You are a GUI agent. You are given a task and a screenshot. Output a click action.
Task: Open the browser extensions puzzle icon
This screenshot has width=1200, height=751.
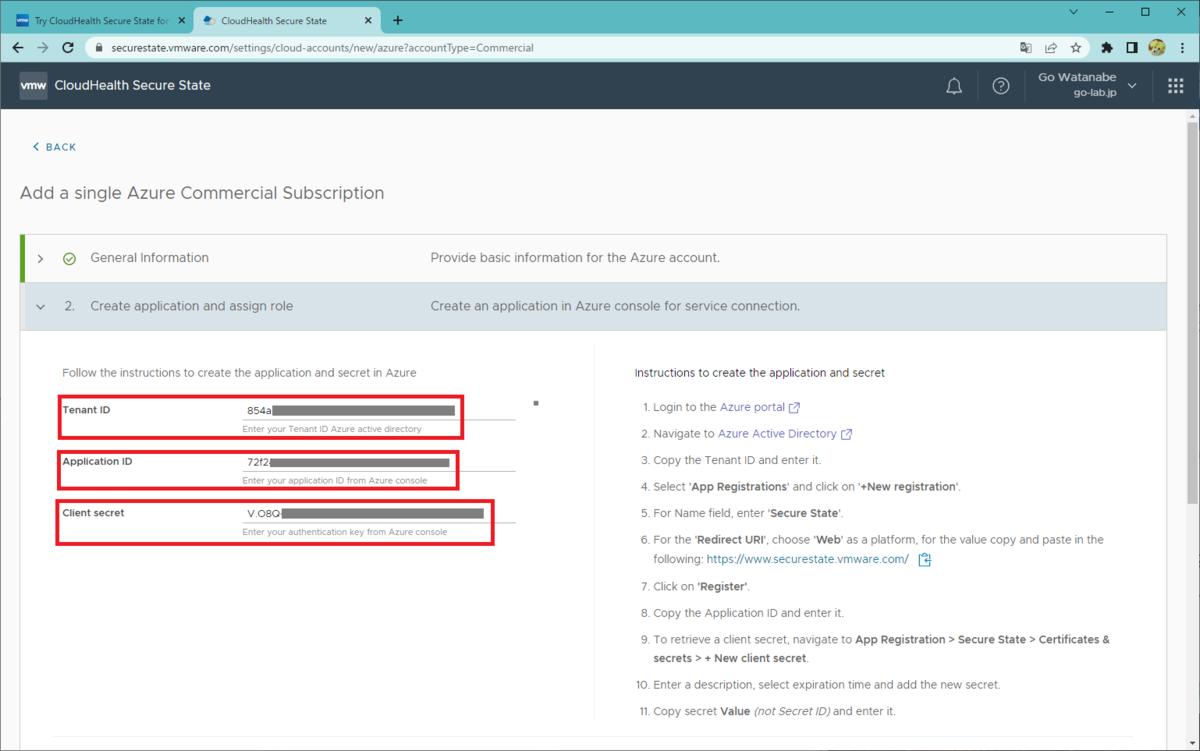tap(1107, 47)
